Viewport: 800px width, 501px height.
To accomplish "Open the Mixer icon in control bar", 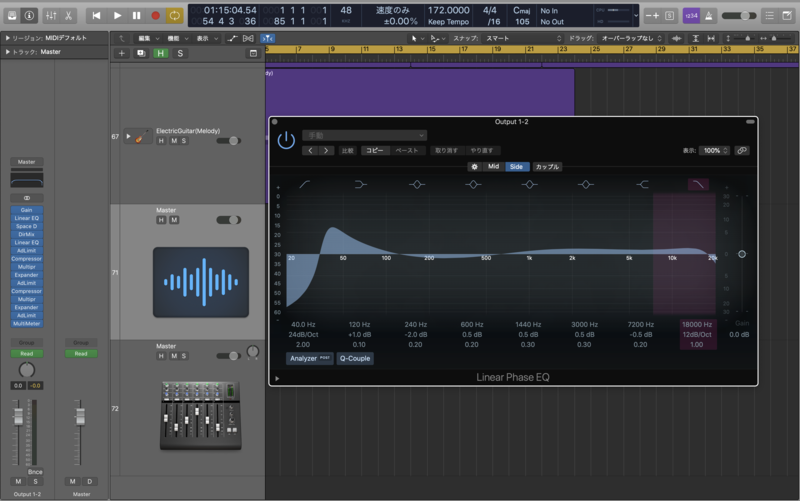I will pos(51,15).
